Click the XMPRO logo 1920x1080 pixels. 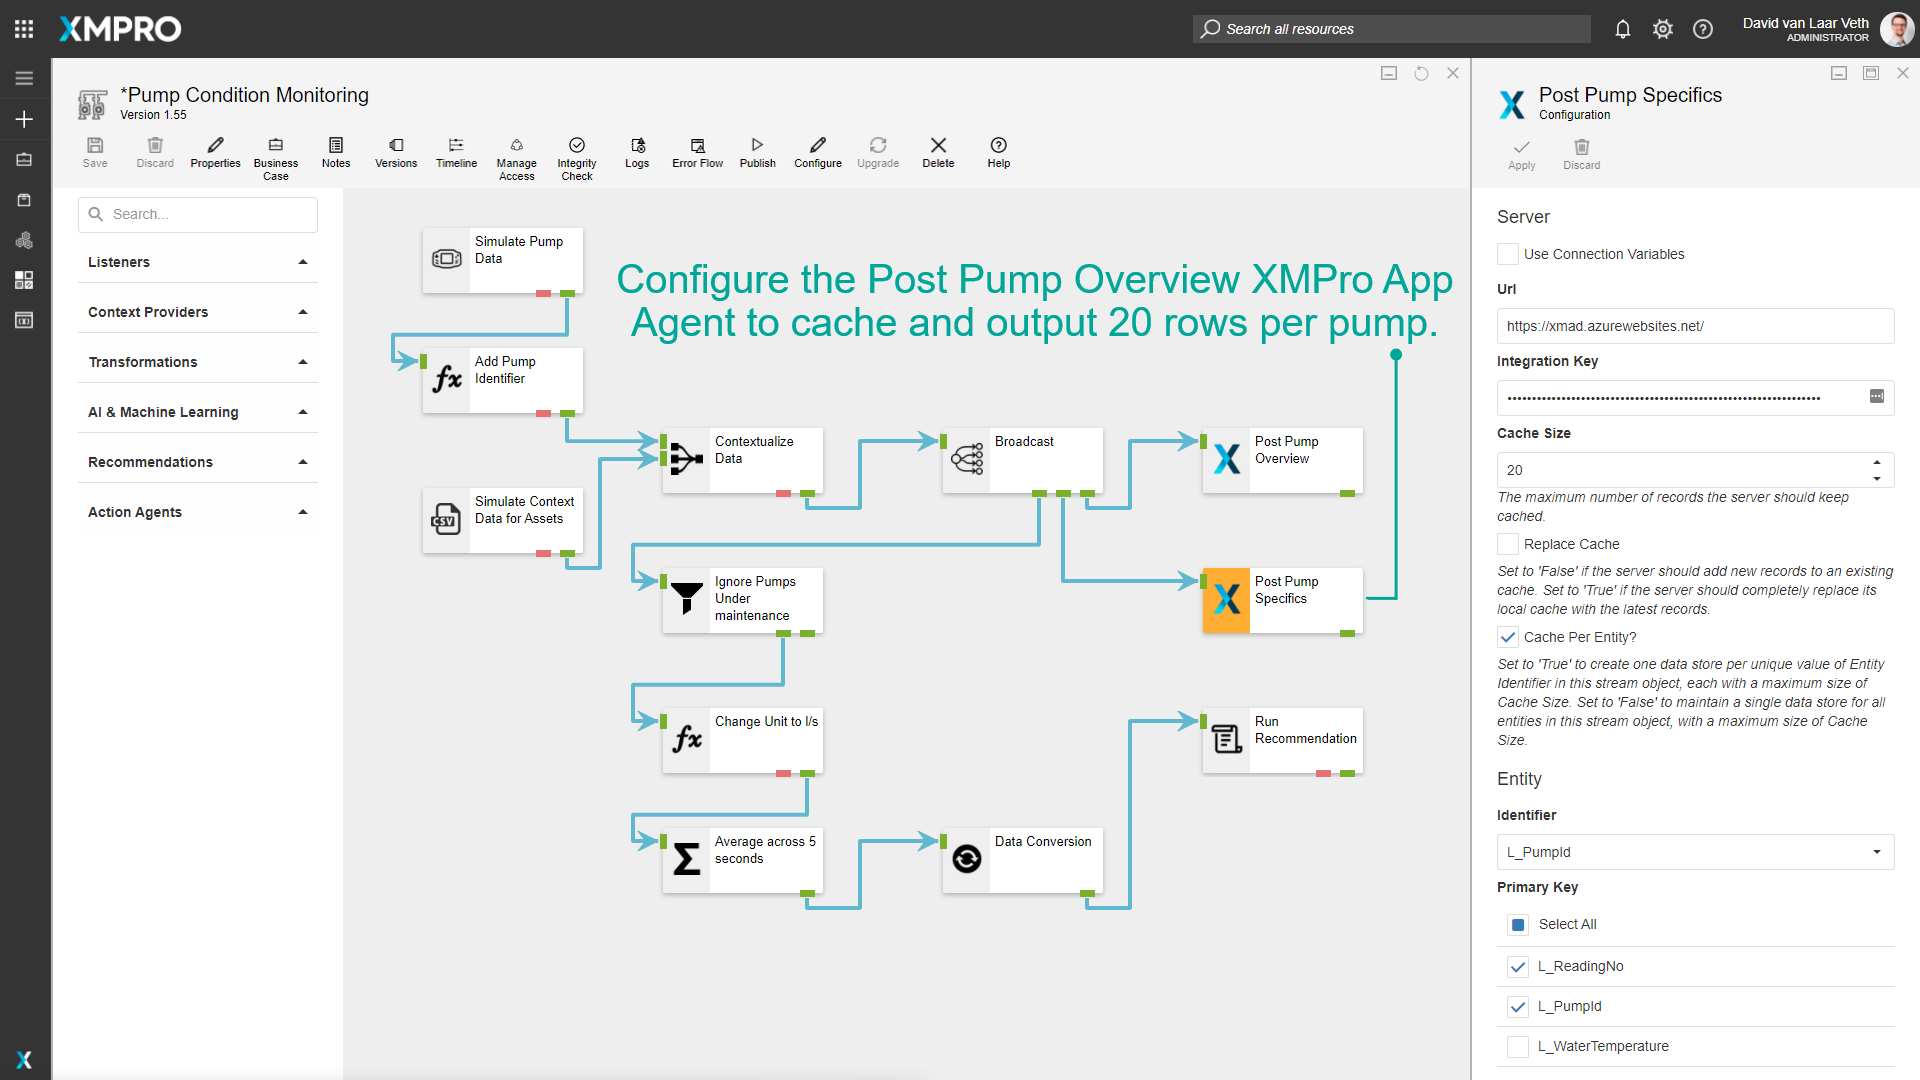[120, 29]
